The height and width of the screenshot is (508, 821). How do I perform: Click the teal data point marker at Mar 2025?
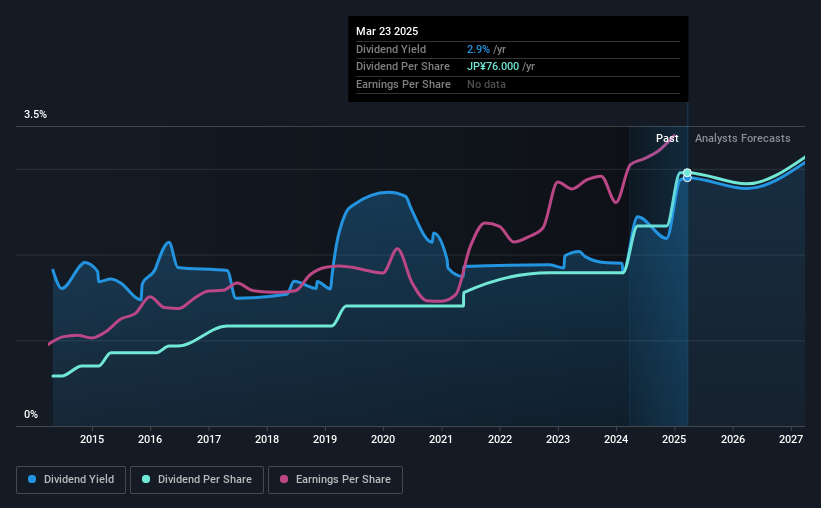(687, 172)
